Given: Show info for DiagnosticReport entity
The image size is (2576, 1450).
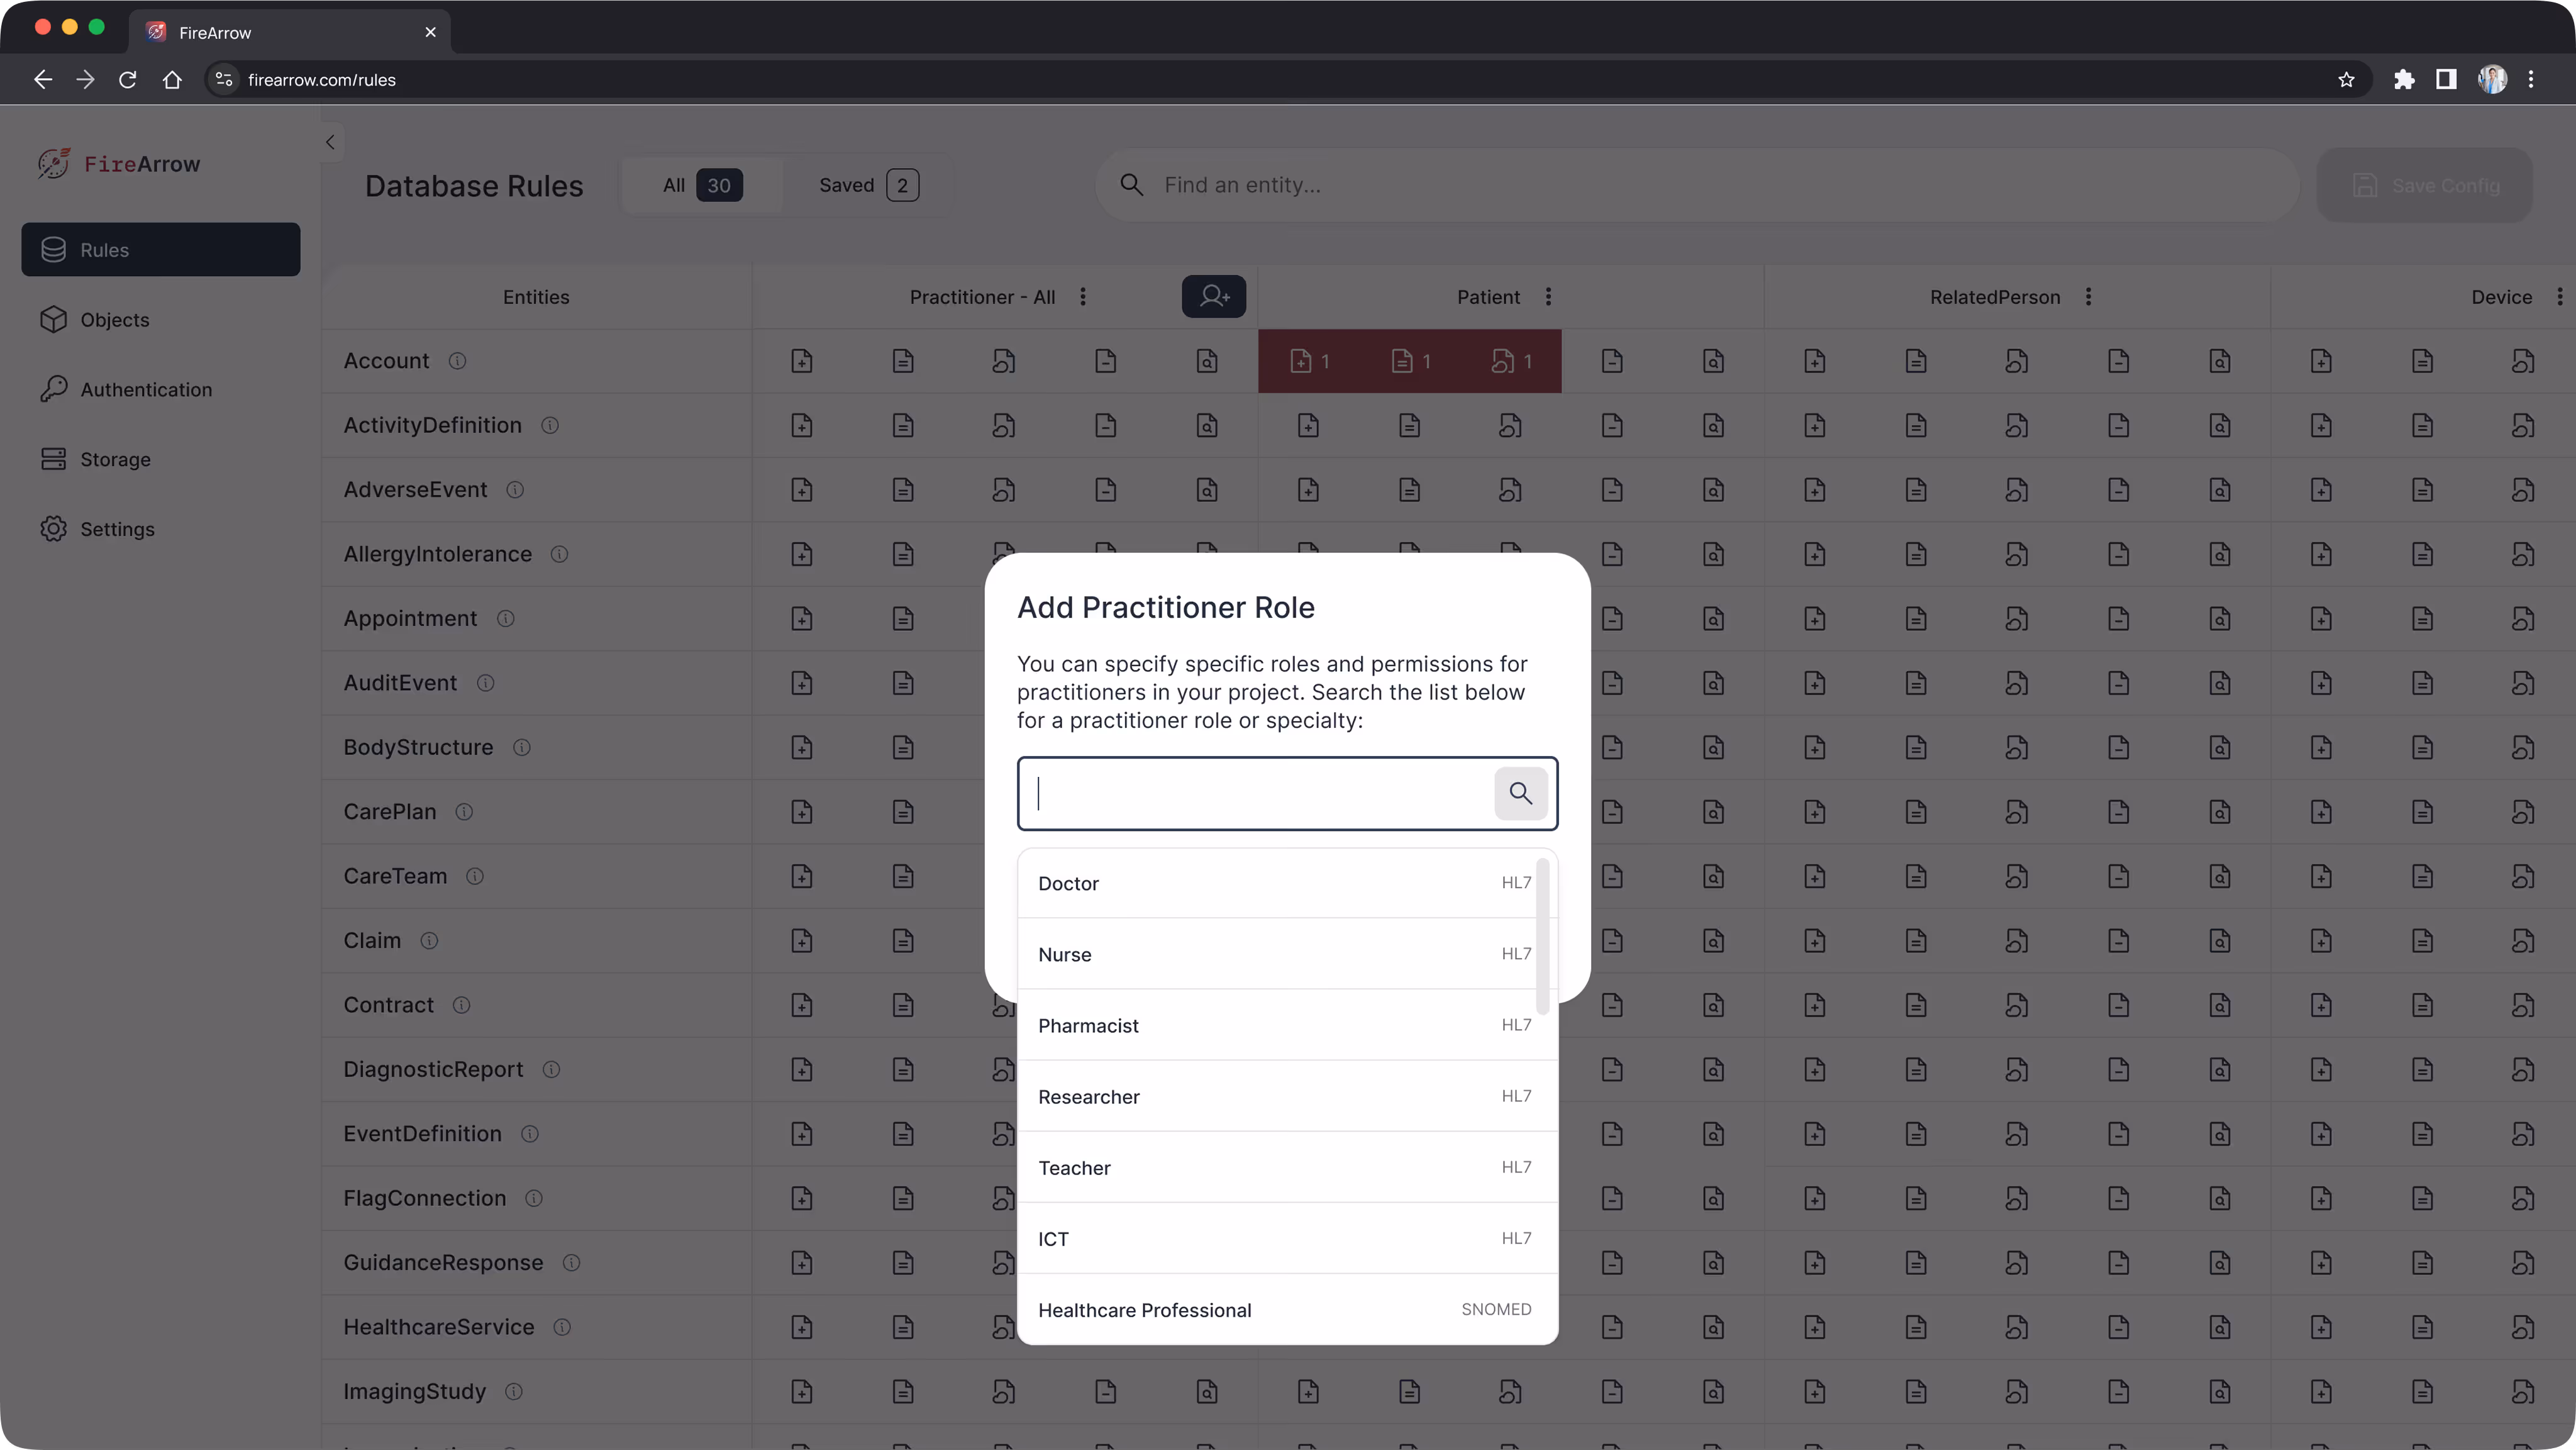Looking at the screenshot, I should click(551, 1070).
